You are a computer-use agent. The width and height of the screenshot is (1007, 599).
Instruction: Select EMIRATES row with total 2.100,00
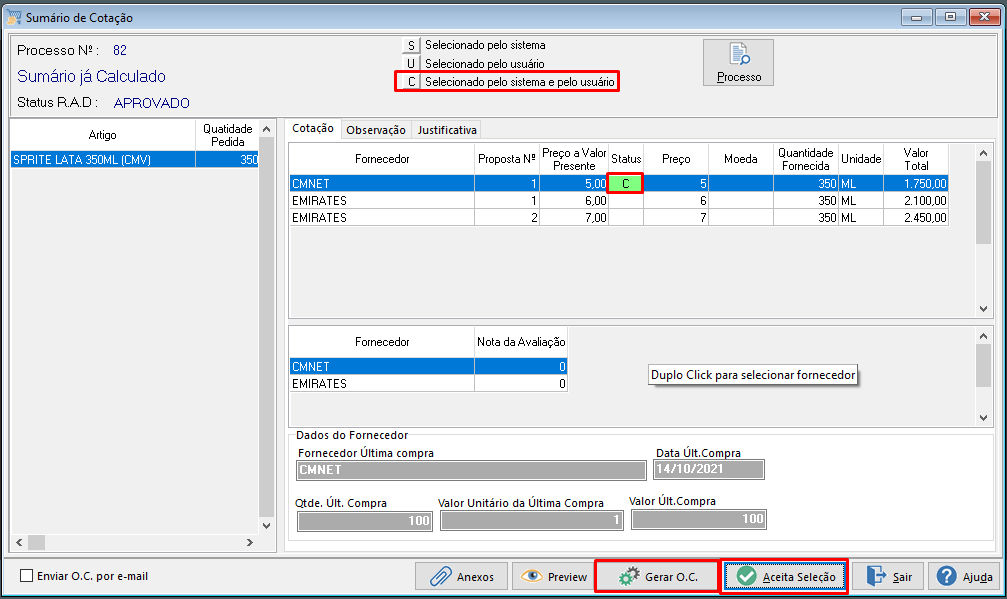[618, 200]
